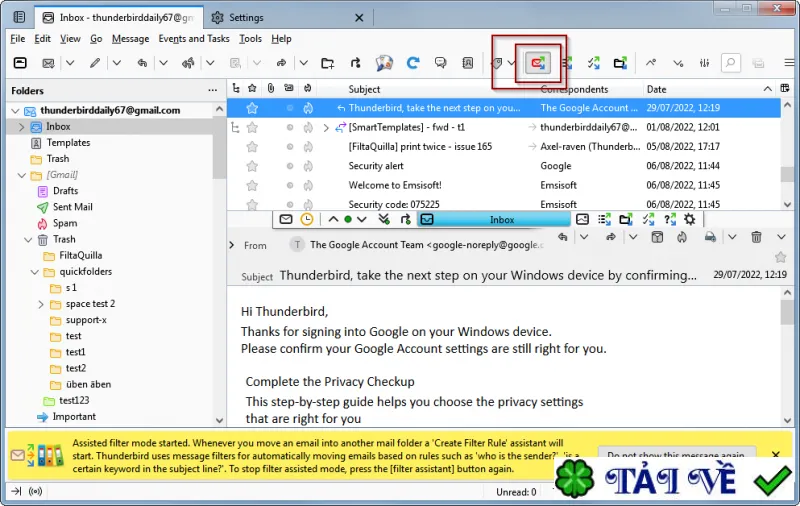Expand the space test 2 folder
This screenshot has height=506, width=800.
(41, 304)
